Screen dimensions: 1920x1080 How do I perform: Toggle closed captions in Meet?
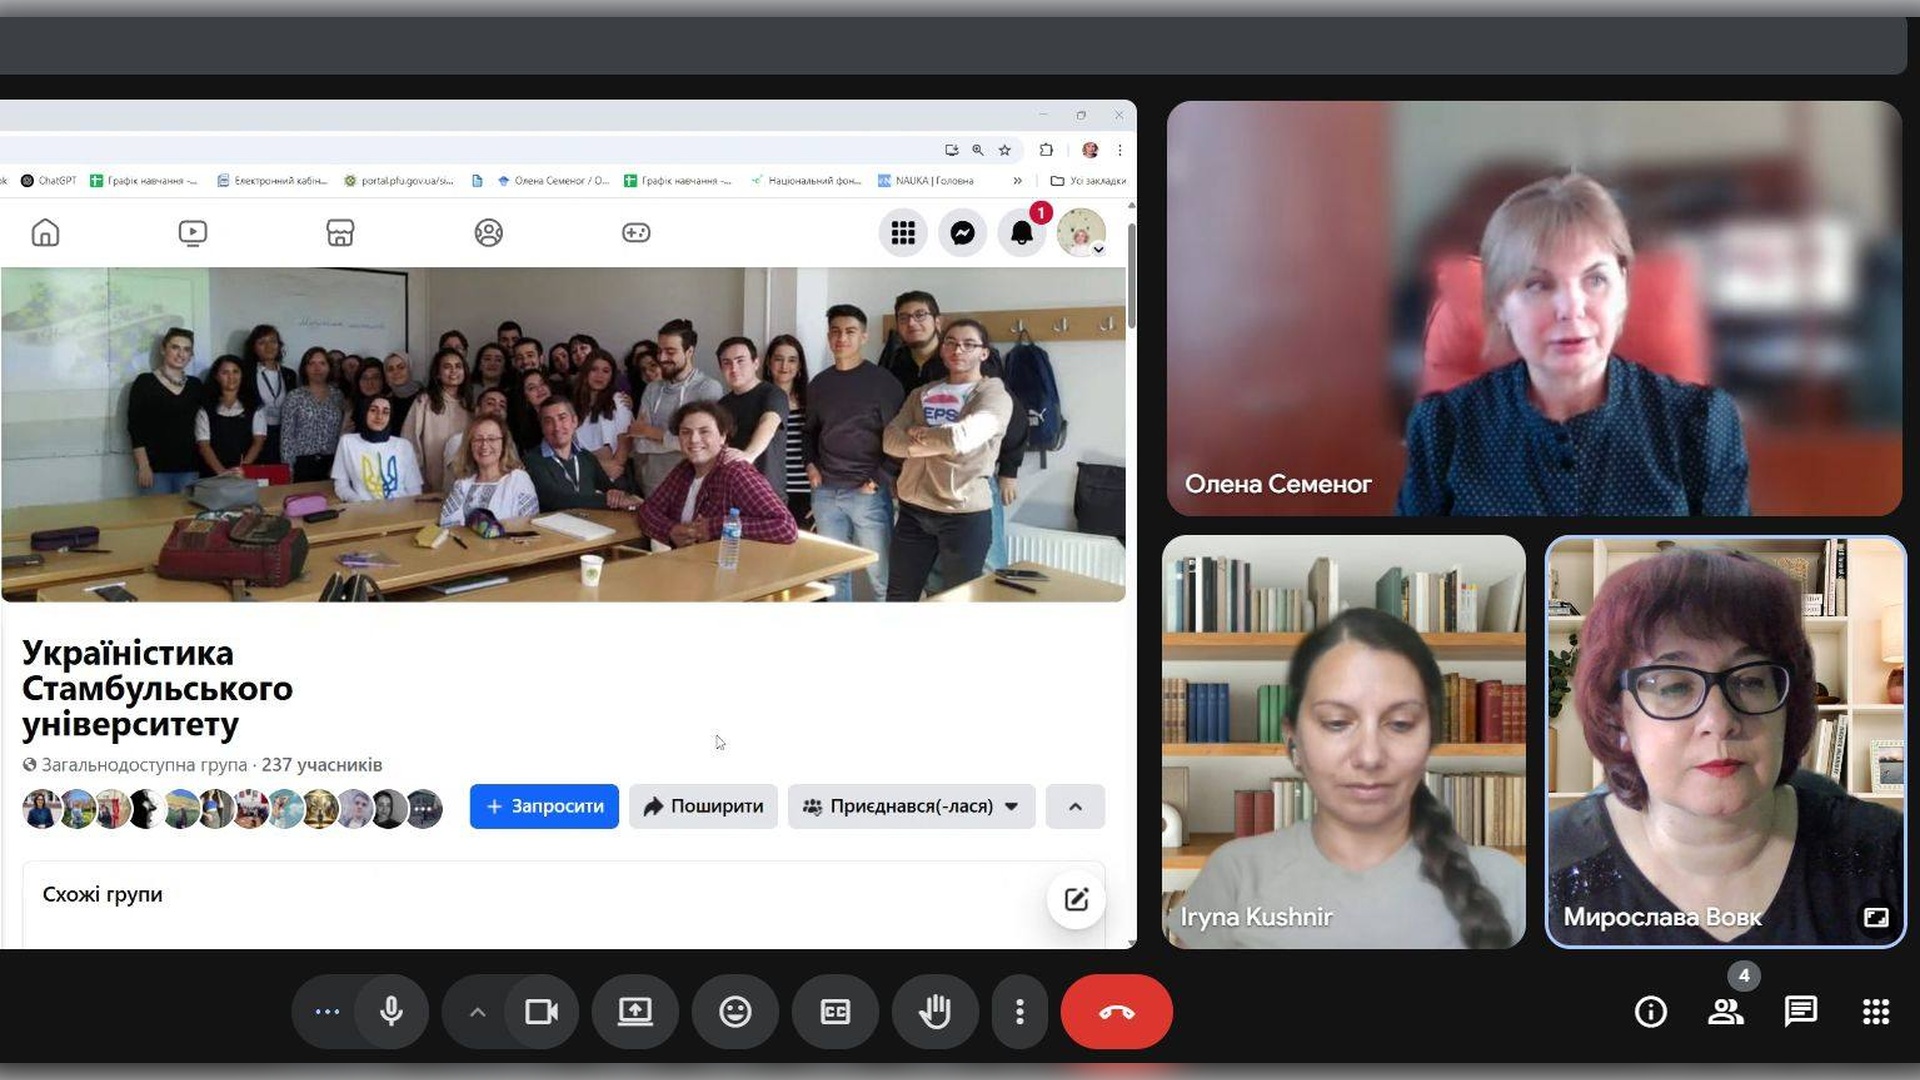pyautogui.click(x=835, y=1012)
